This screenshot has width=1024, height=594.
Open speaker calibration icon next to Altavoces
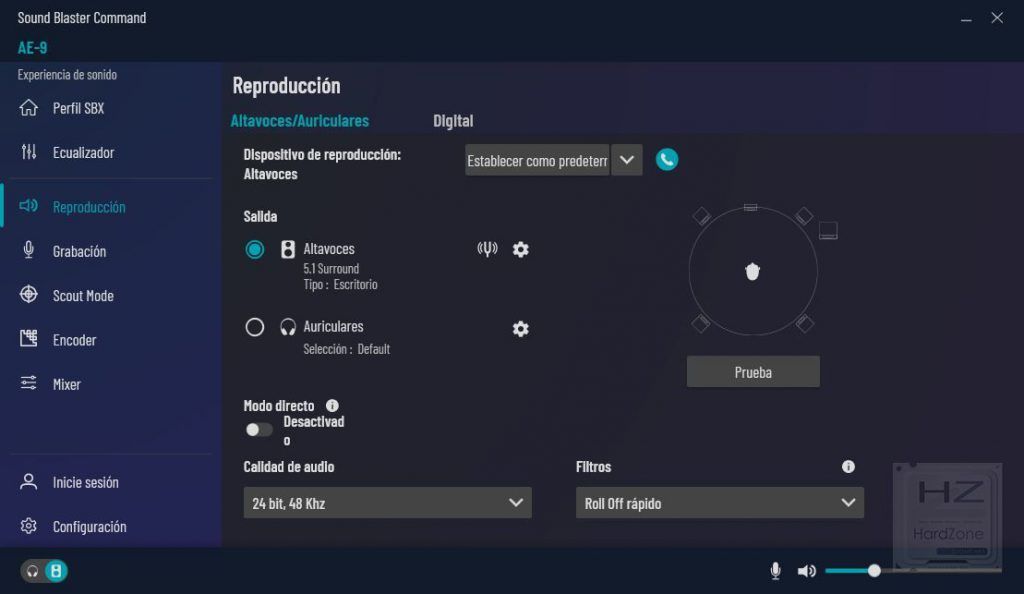tap(487, 249)
